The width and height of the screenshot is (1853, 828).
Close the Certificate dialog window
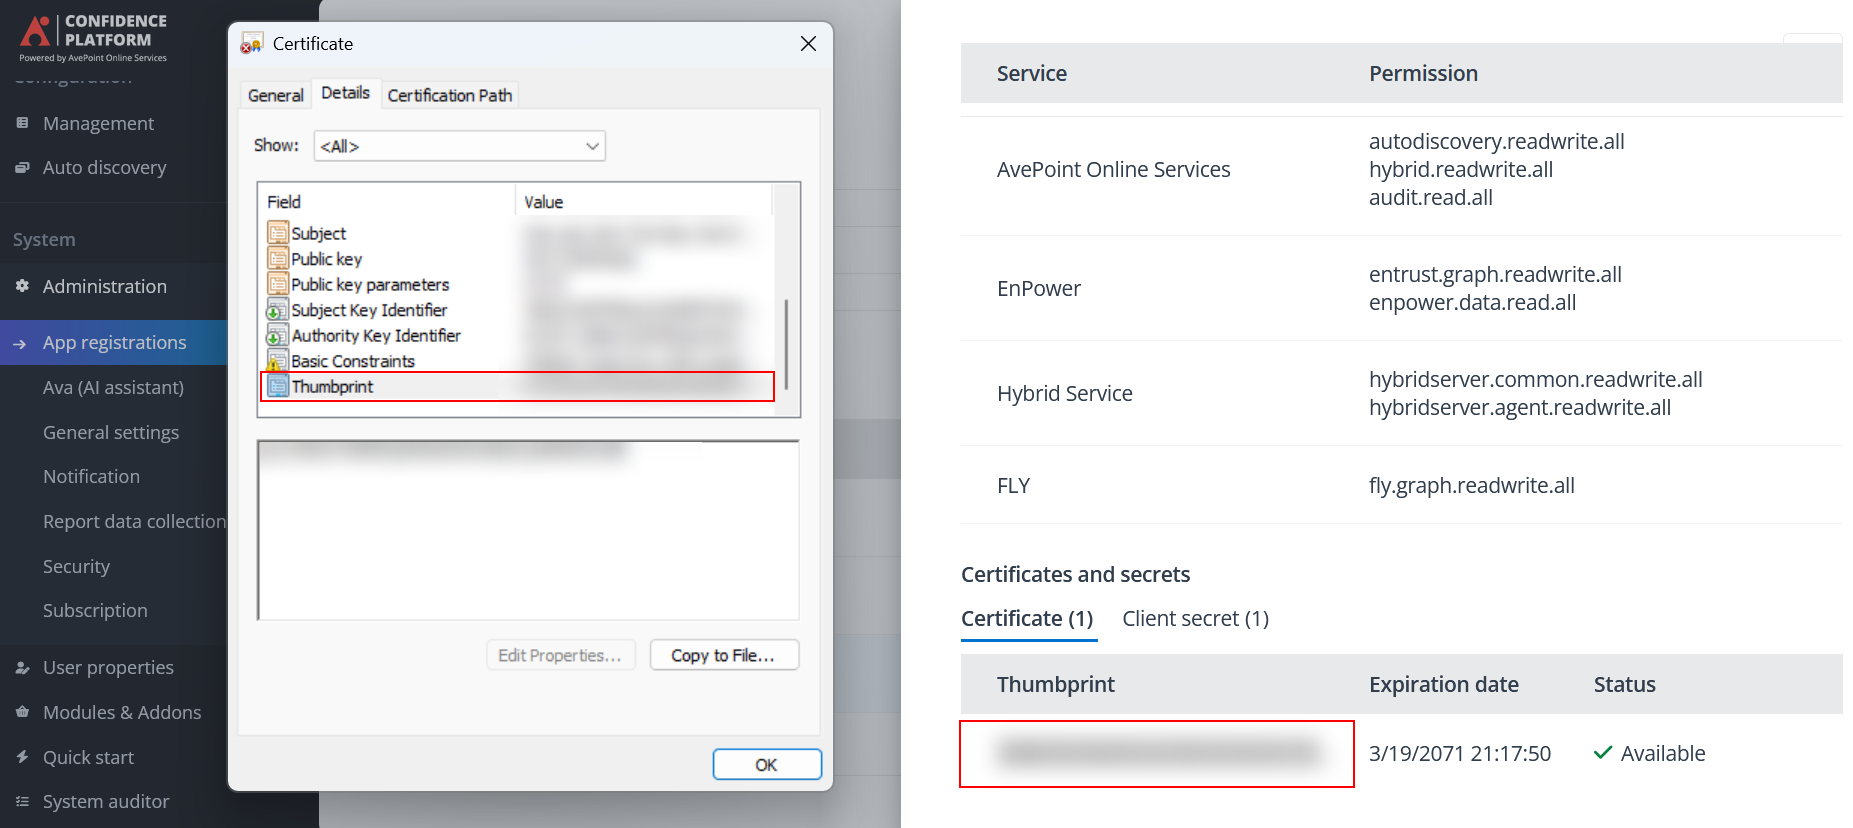[808, 44]
